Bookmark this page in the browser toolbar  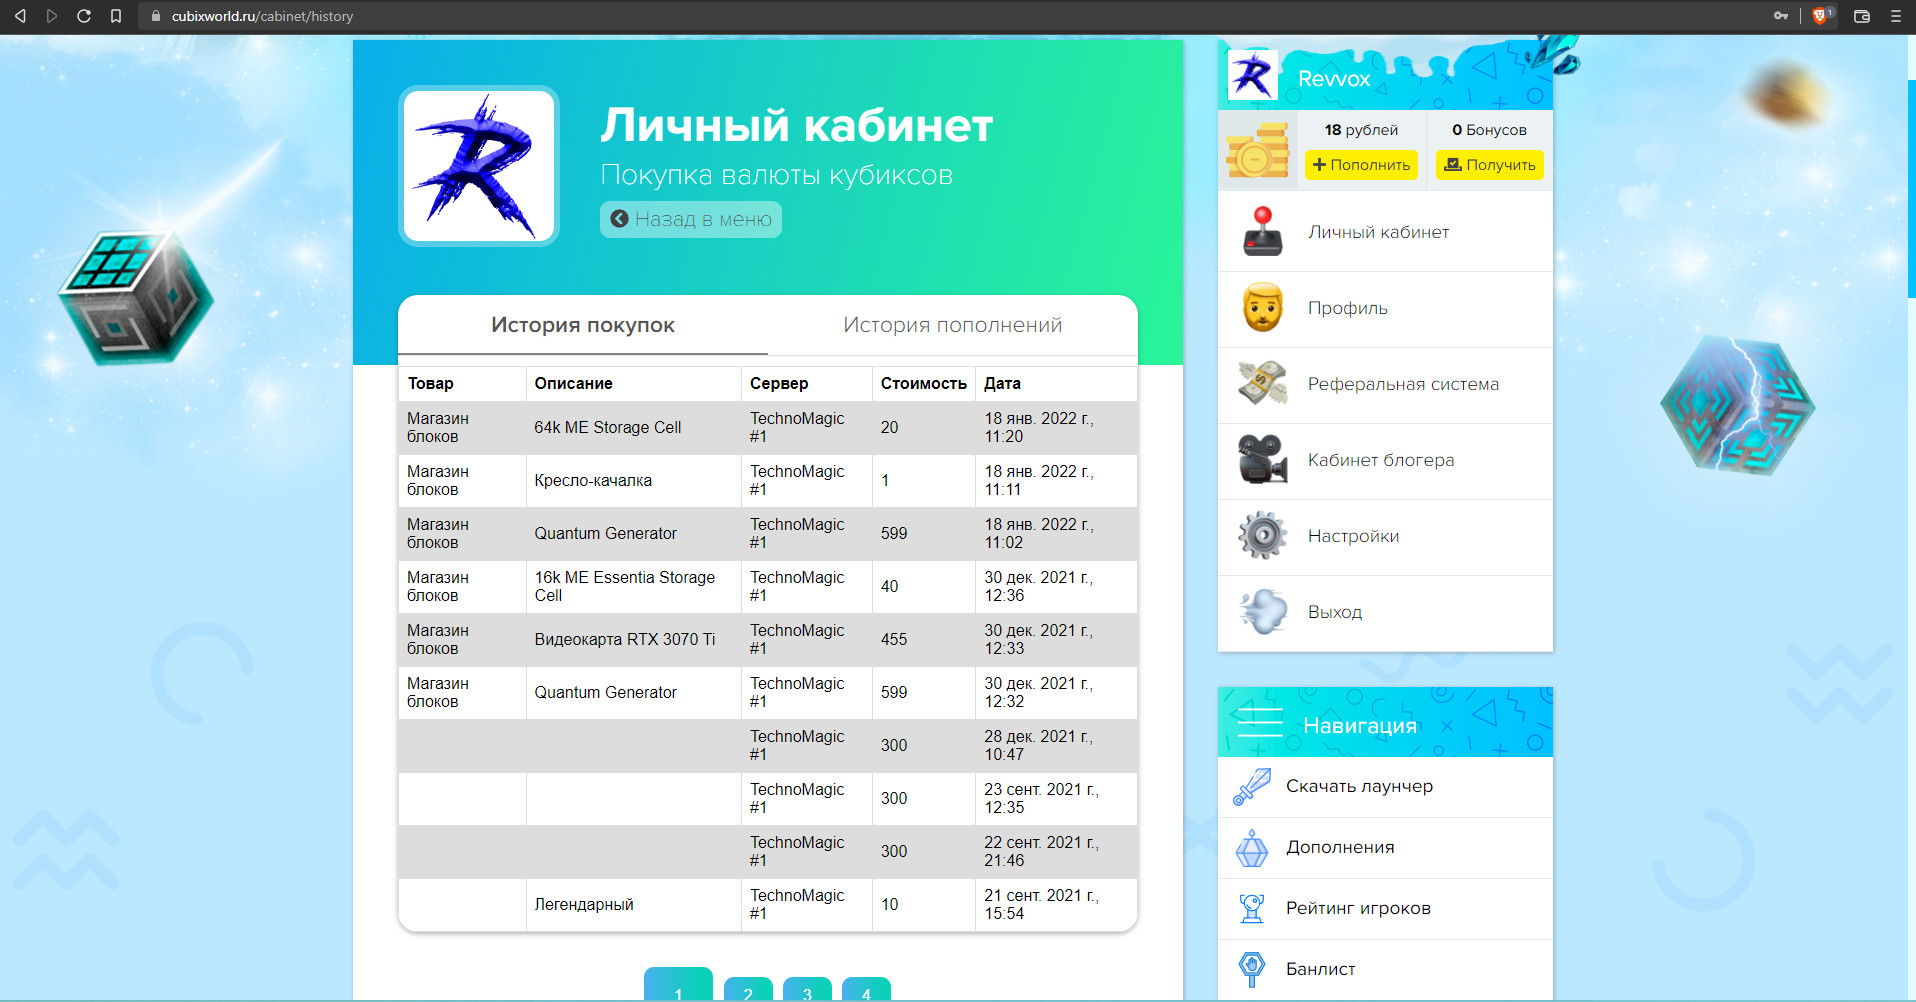coord(116,16)
